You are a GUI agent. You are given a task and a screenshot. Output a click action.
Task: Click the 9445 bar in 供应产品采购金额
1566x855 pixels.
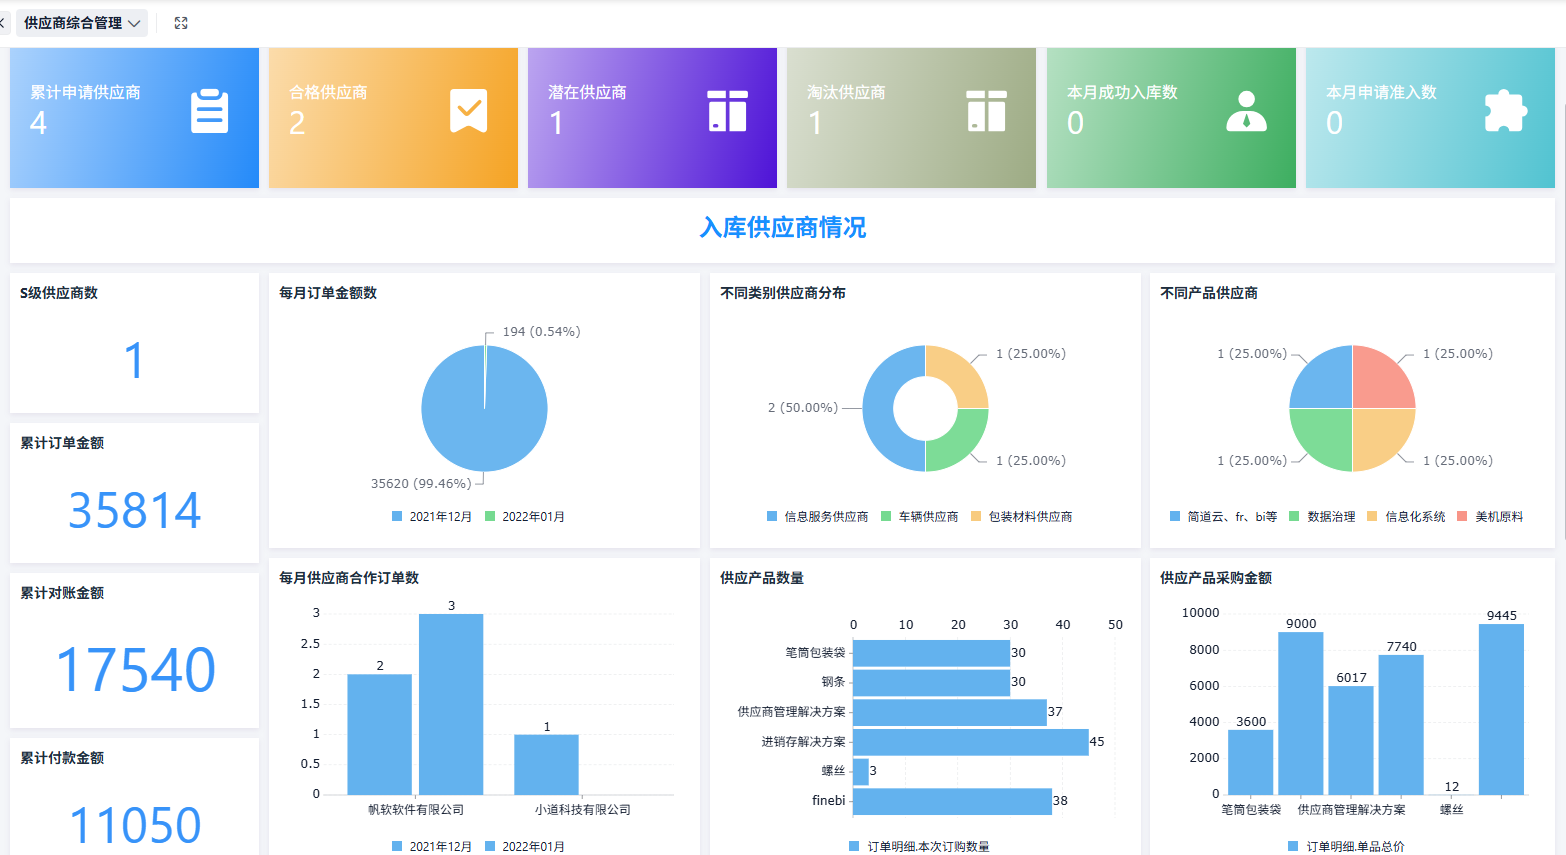pyautogui.click(x=1502, y=709)
